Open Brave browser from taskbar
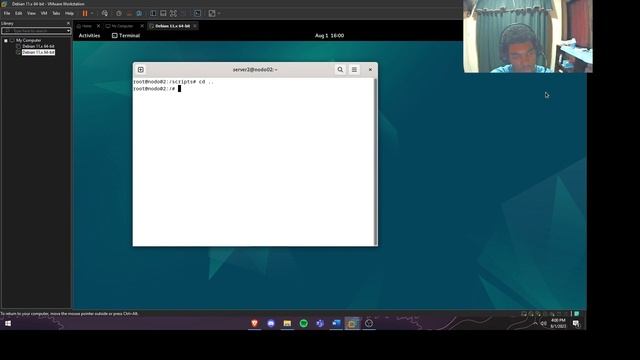 254,323
